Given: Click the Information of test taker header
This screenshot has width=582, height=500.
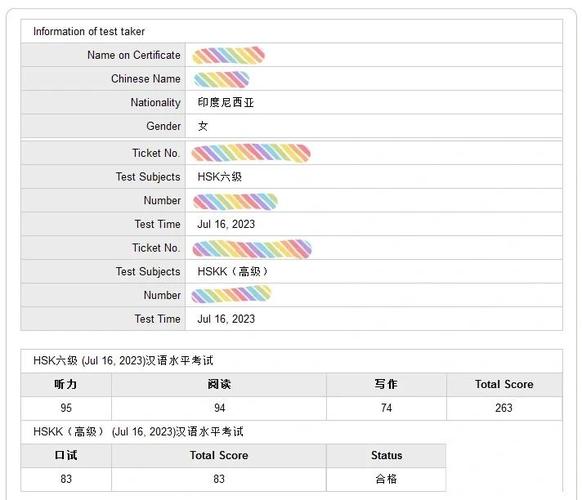Looking at the screenshot, I should pos(89,32).
